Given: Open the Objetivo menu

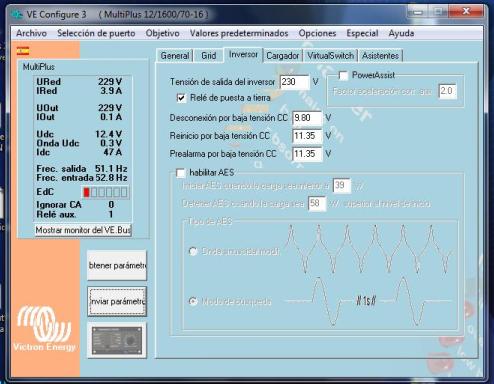Looking at the screenshot, I should pyautogui.click(x=162, y=33).
